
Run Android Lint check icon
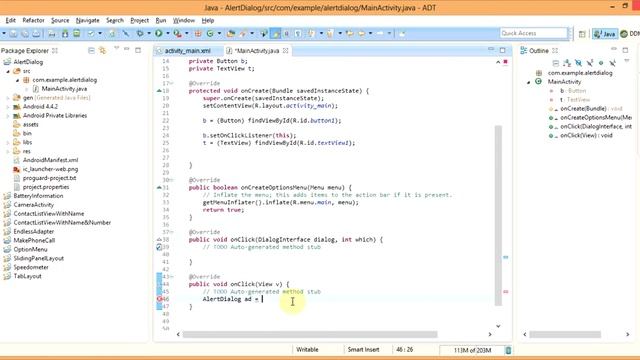point(91,33)
